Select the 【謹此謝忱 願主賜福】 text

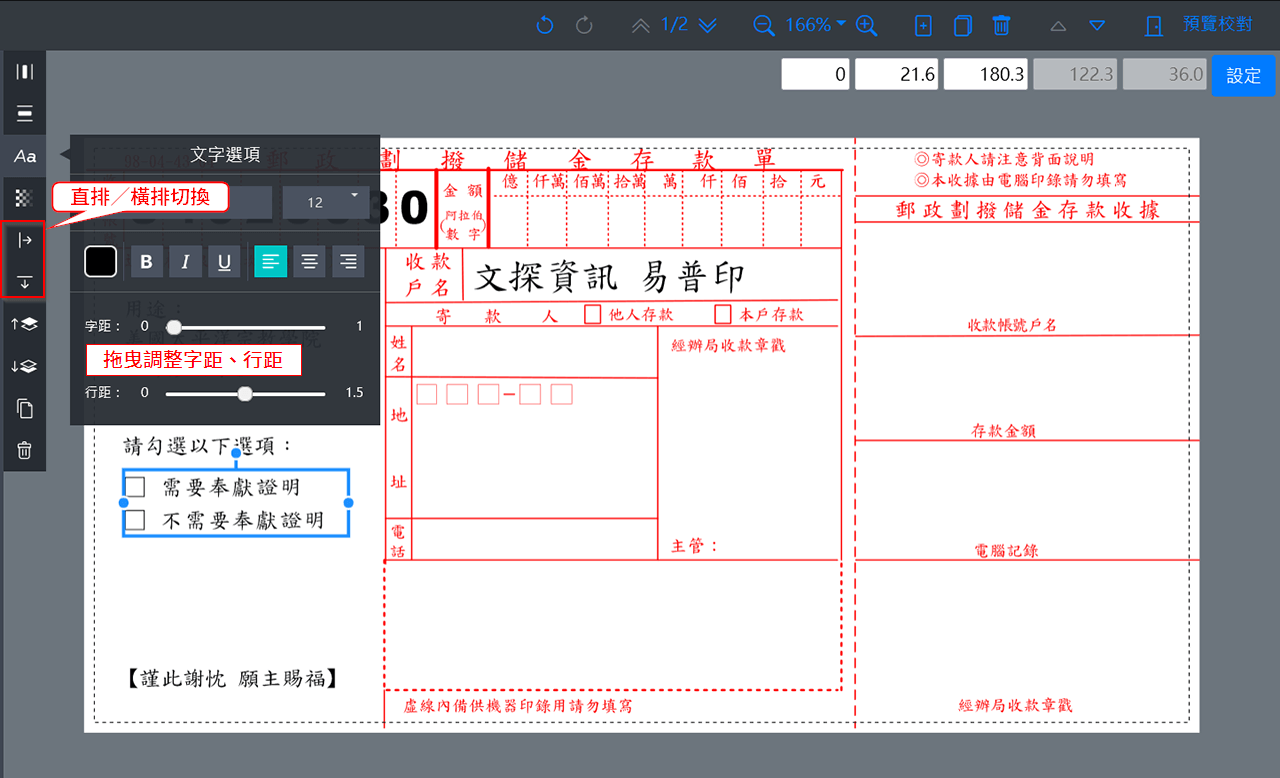point(231,678)
